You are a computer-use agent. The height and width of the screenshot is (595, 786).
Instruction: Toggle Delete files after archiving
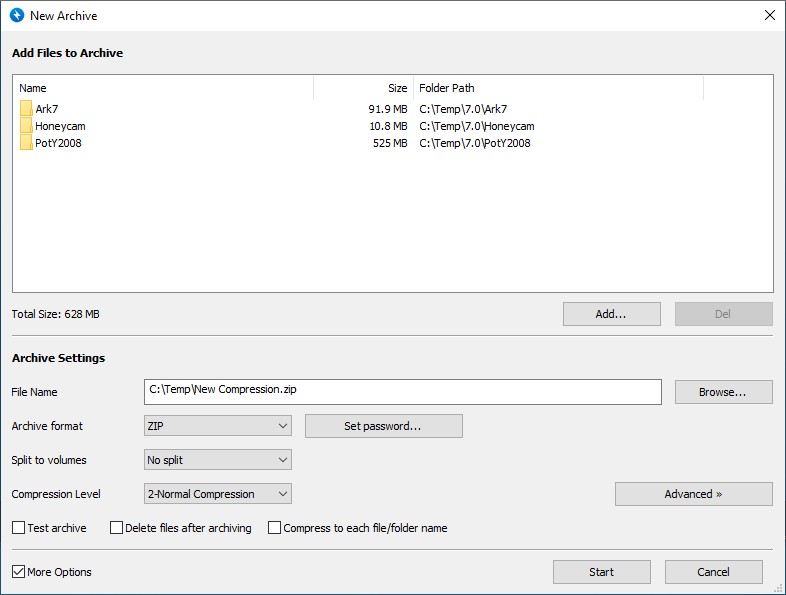pos(117,528)
